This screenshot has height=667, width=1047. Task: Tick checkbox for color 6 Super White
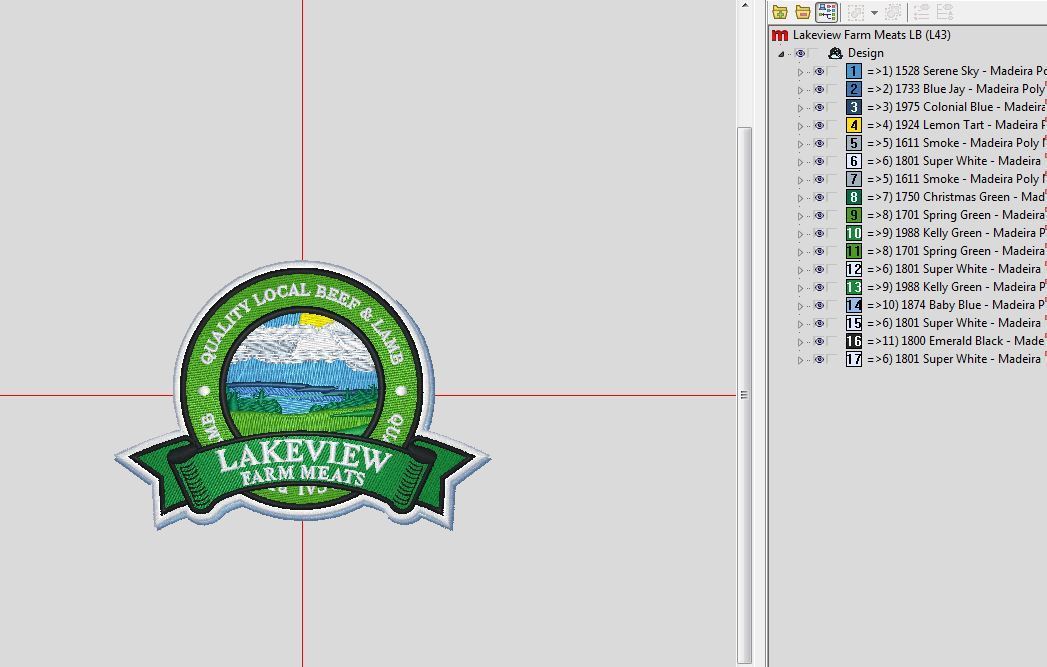click(832, 161)
